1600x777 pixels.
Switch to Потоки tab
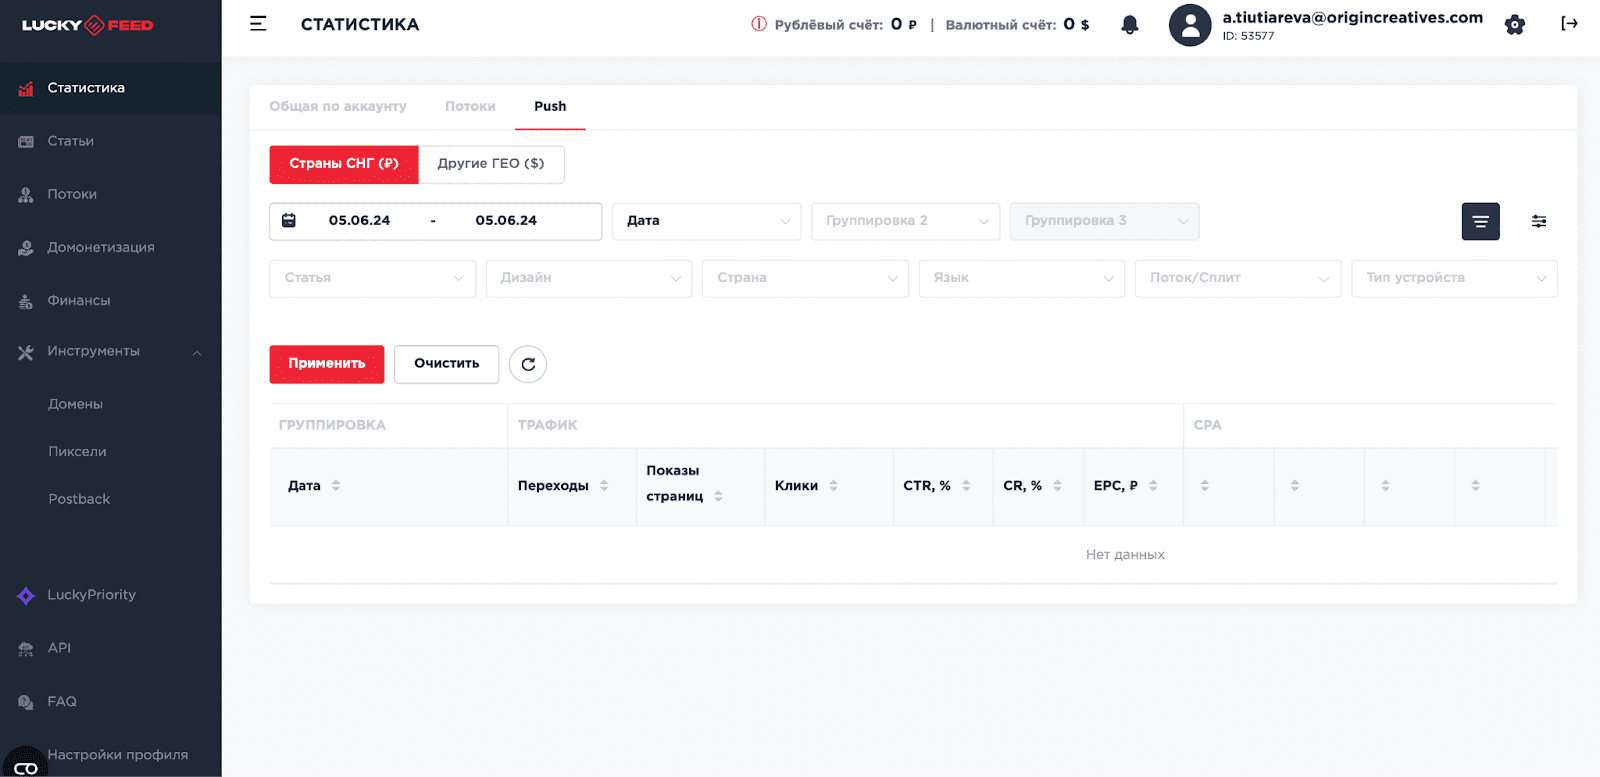click(x=470, y=106)
